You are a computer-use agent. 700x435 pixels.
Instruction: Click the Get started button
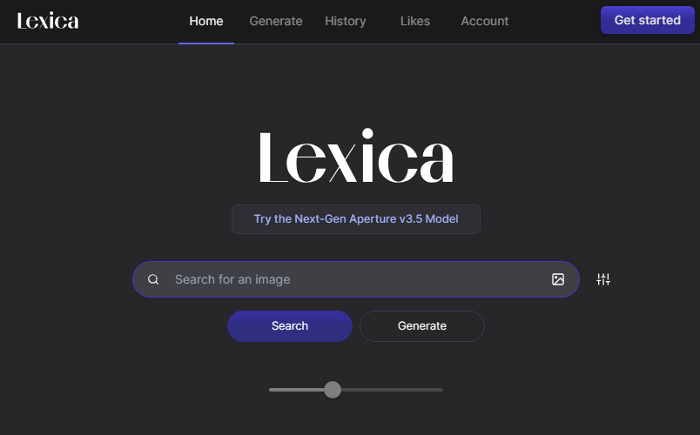[x=647, y=20]
